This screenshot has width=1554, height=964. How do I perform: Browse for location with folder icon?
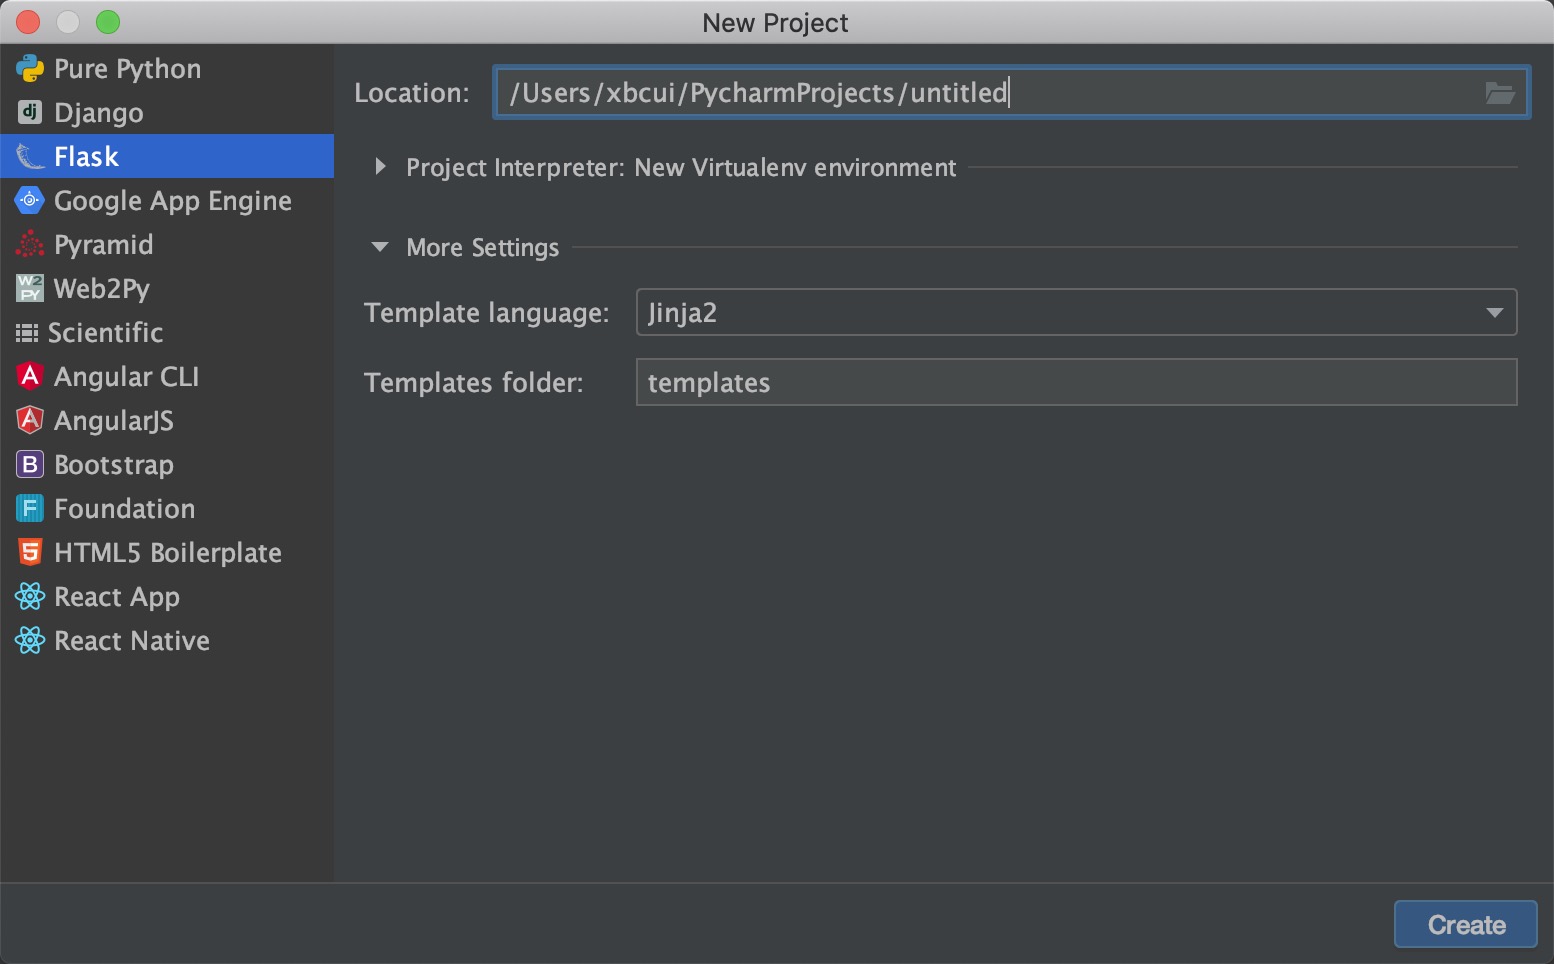(x=1499, y=93)
